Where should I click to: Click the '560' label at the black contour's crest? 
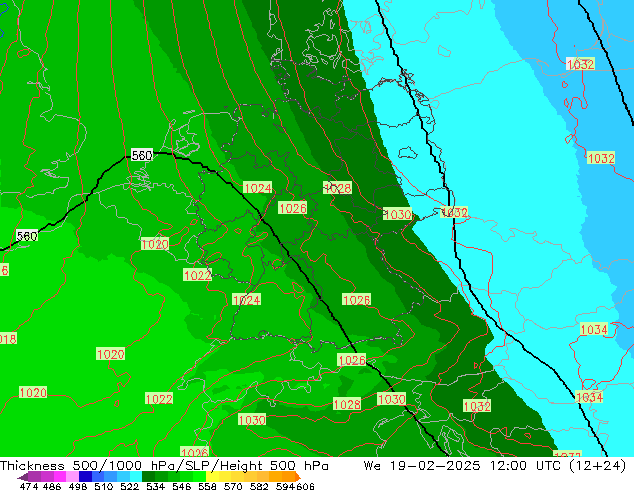point(142,155)
